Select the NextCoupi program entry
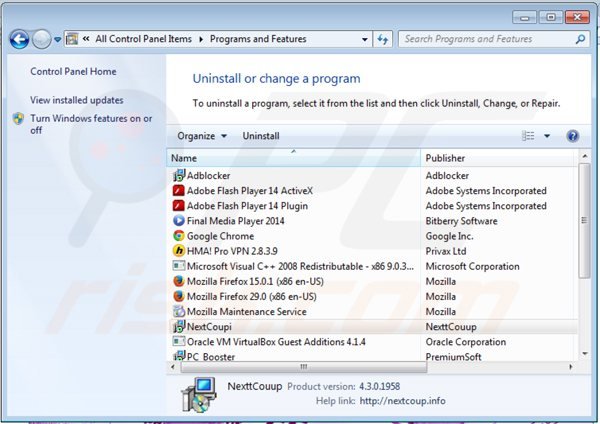Viewport: 600px width, 424px height. (x=209, y=326)
